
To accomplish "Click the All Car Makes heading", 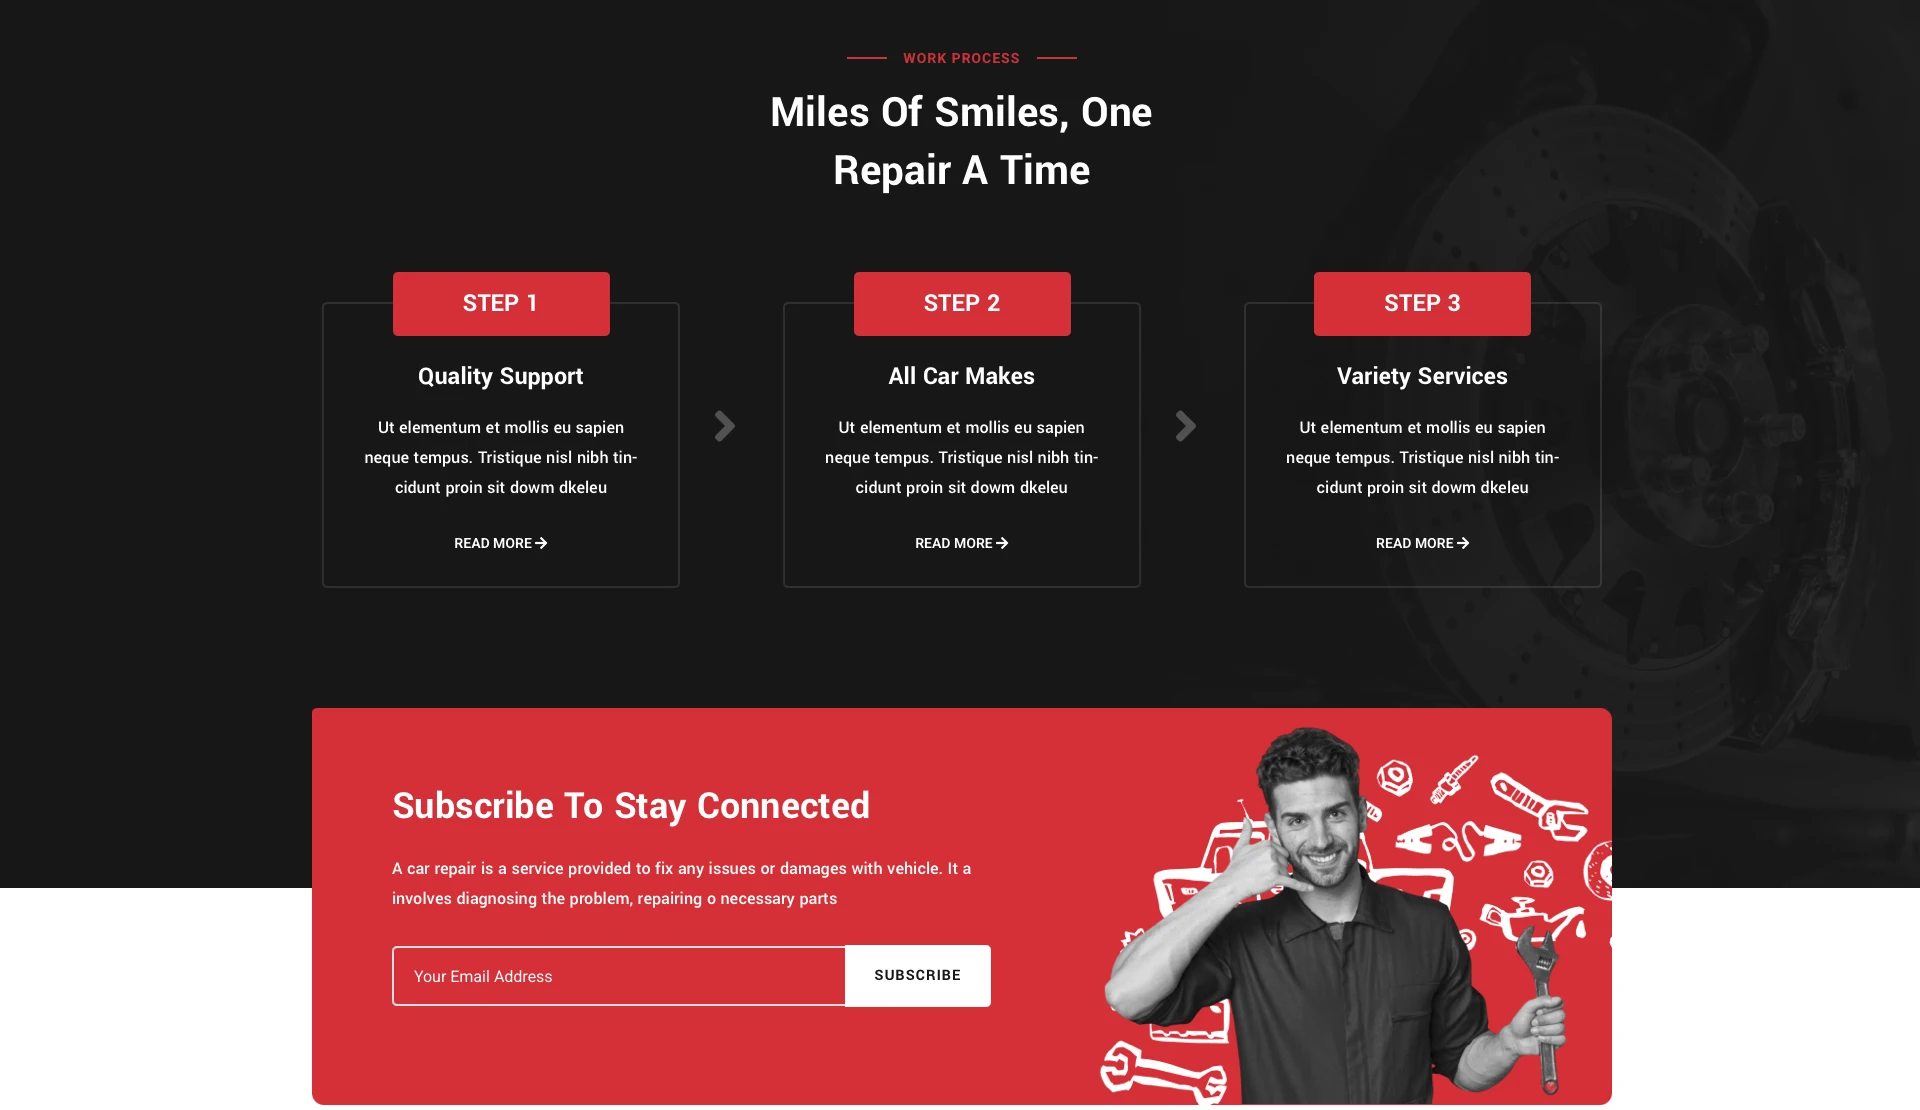I will [962, 376].
